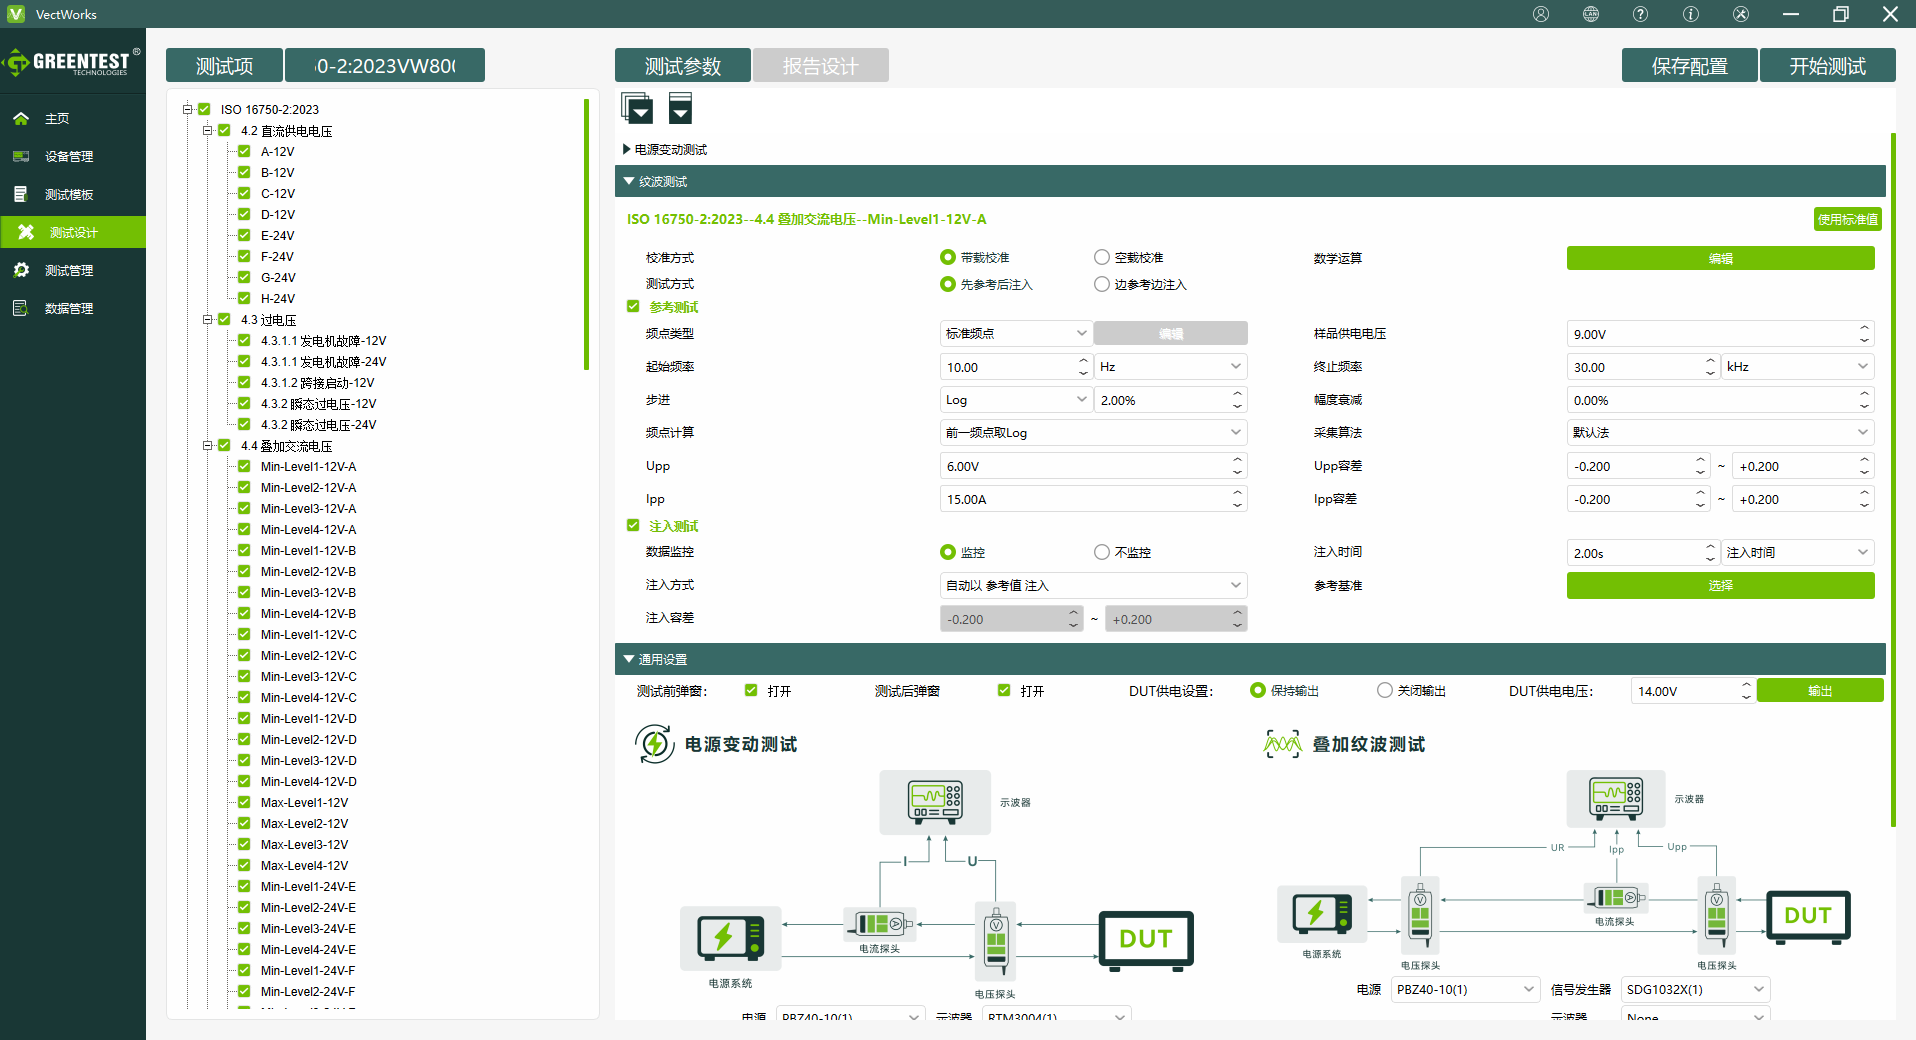Click the stacked-pages expand-all icon
Screen dimensions: 1916x1040
coord(637,108)
